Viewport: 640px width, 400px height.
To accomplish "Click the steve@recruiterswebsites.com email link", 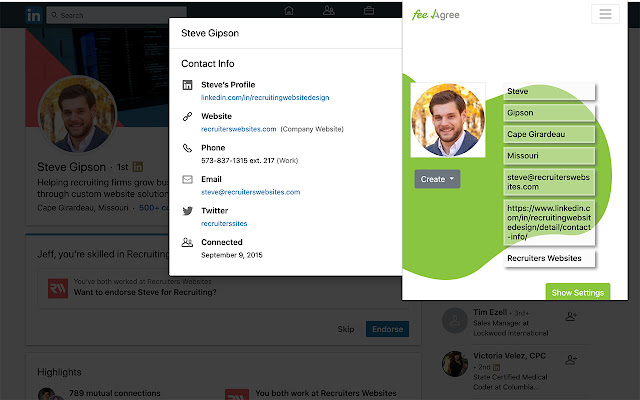I will (x=251, y=192).
